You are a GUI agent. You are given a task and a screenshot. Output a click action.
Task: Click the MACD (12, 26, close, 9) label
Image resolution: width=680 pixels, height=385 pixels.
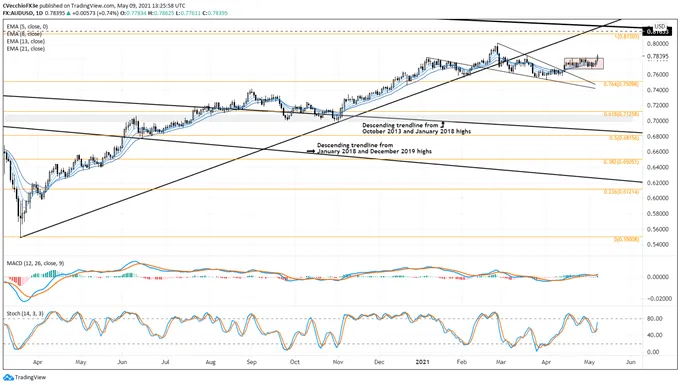[x=36, y=263]
